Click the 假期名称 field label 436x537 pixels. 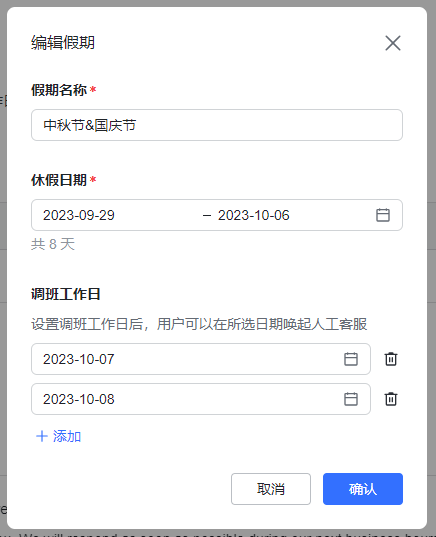click(59, 90)
